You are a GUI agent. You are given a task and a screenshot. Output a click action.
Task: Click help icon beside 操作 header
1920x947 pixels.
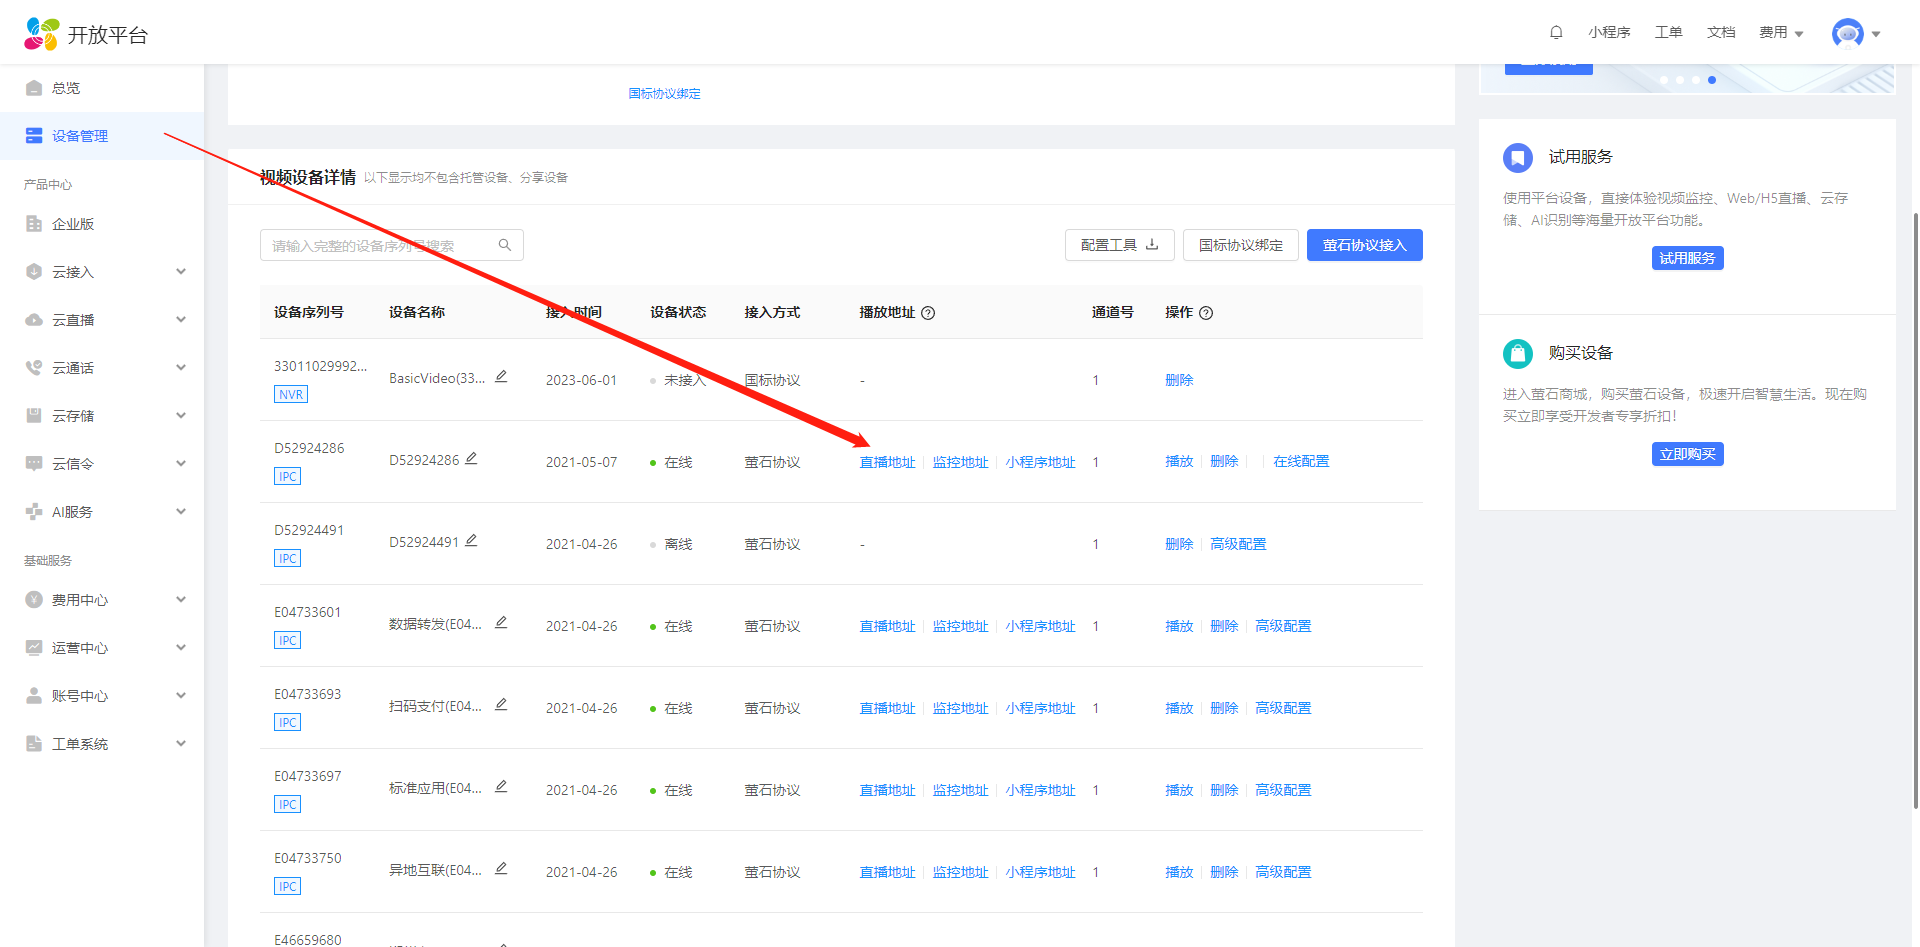tap(1206, 313)
